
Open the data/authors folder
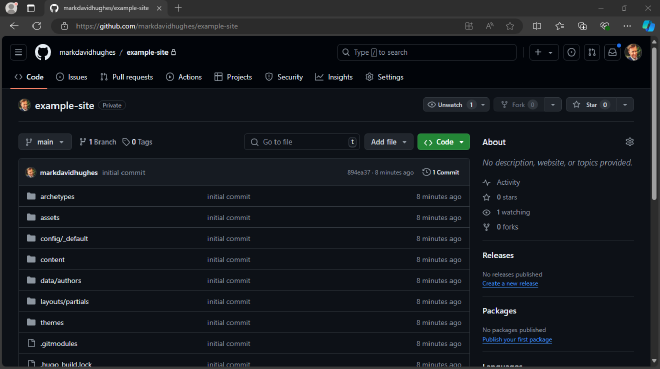[61, 281]
